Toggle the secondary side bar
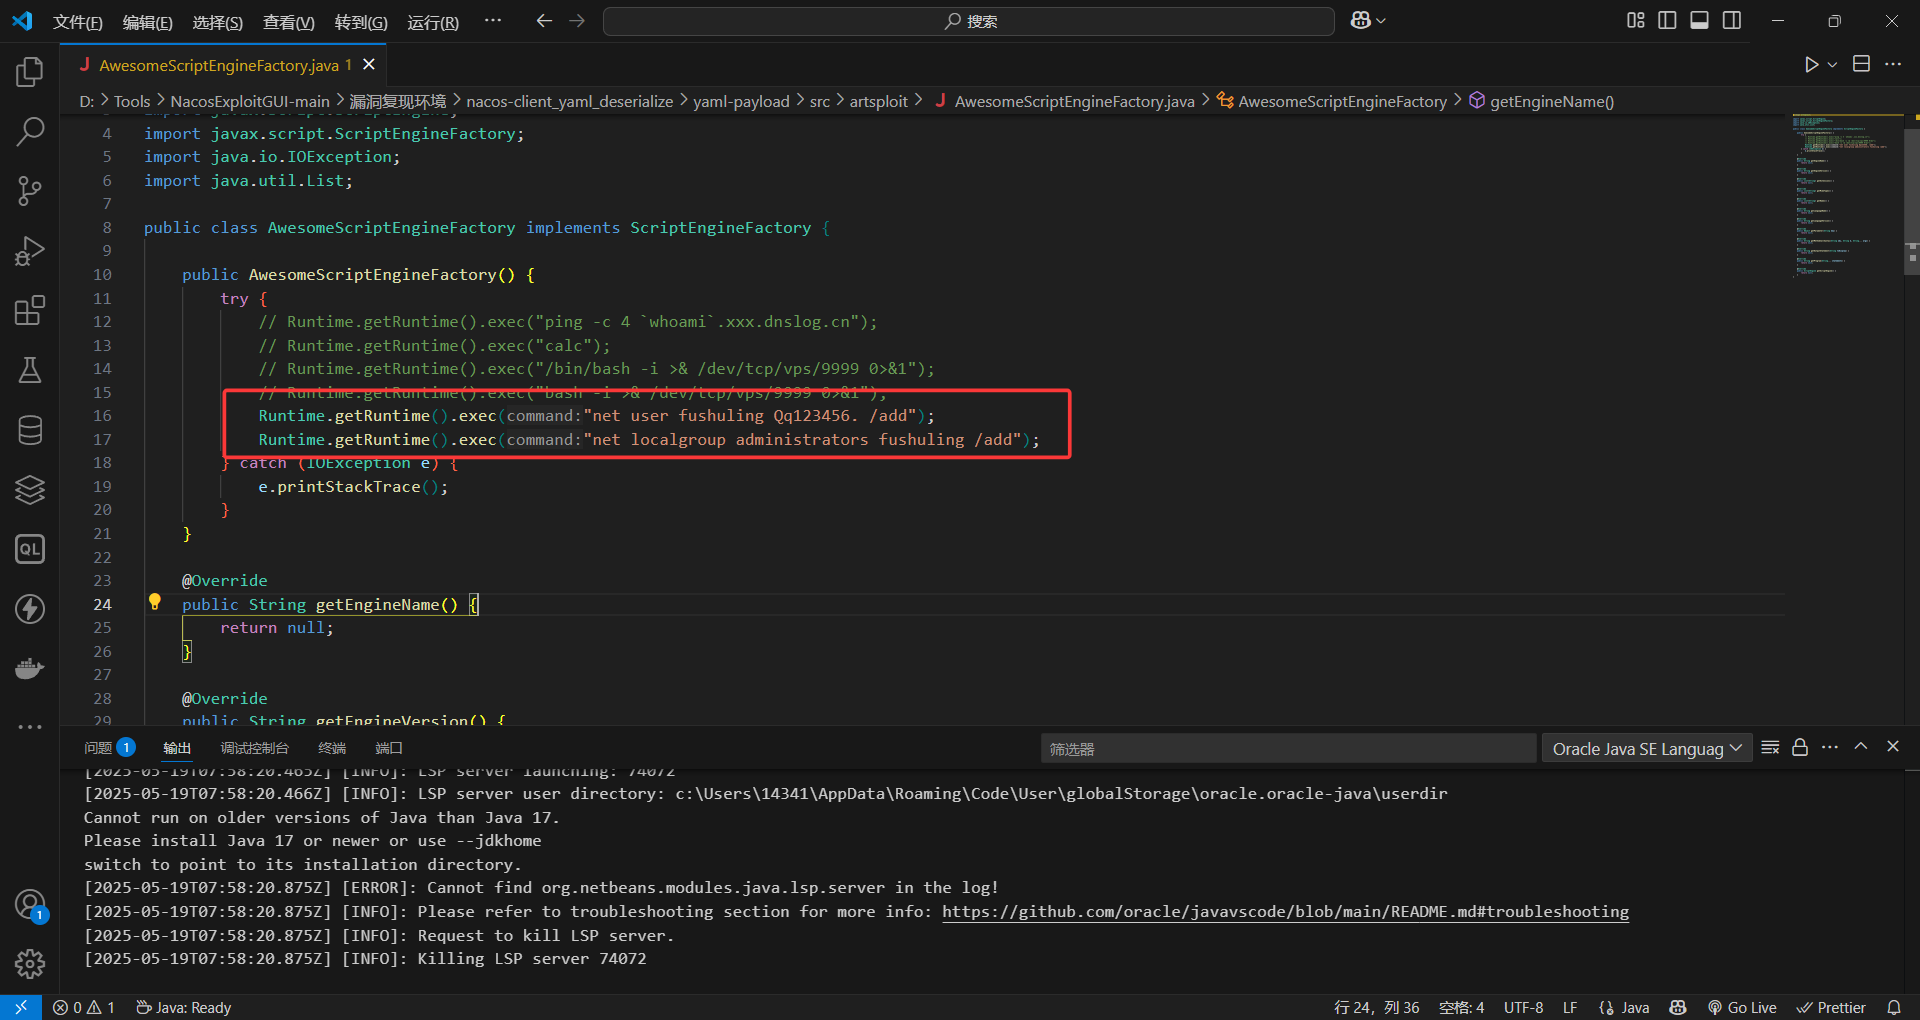The image size is (1920, 1020). [x=1732, y=21]
